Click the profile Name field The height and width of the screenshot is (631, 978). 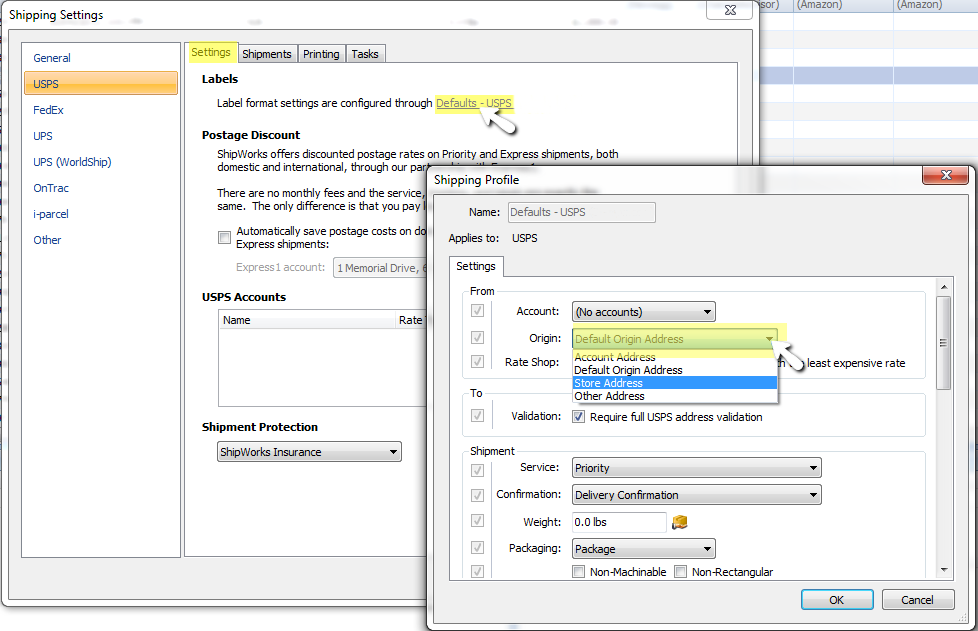582,212
